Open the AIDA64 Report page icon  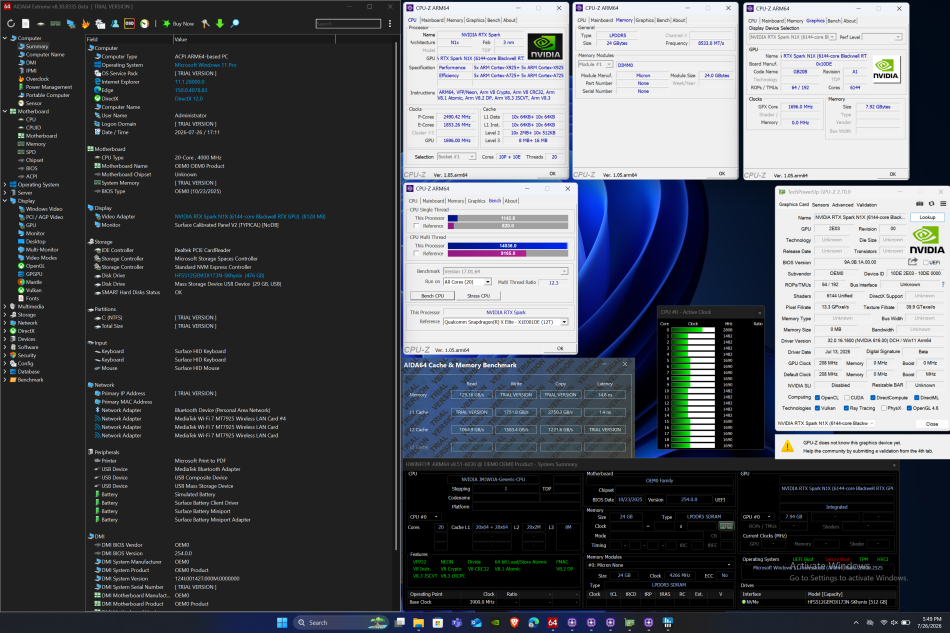(25, 24)
